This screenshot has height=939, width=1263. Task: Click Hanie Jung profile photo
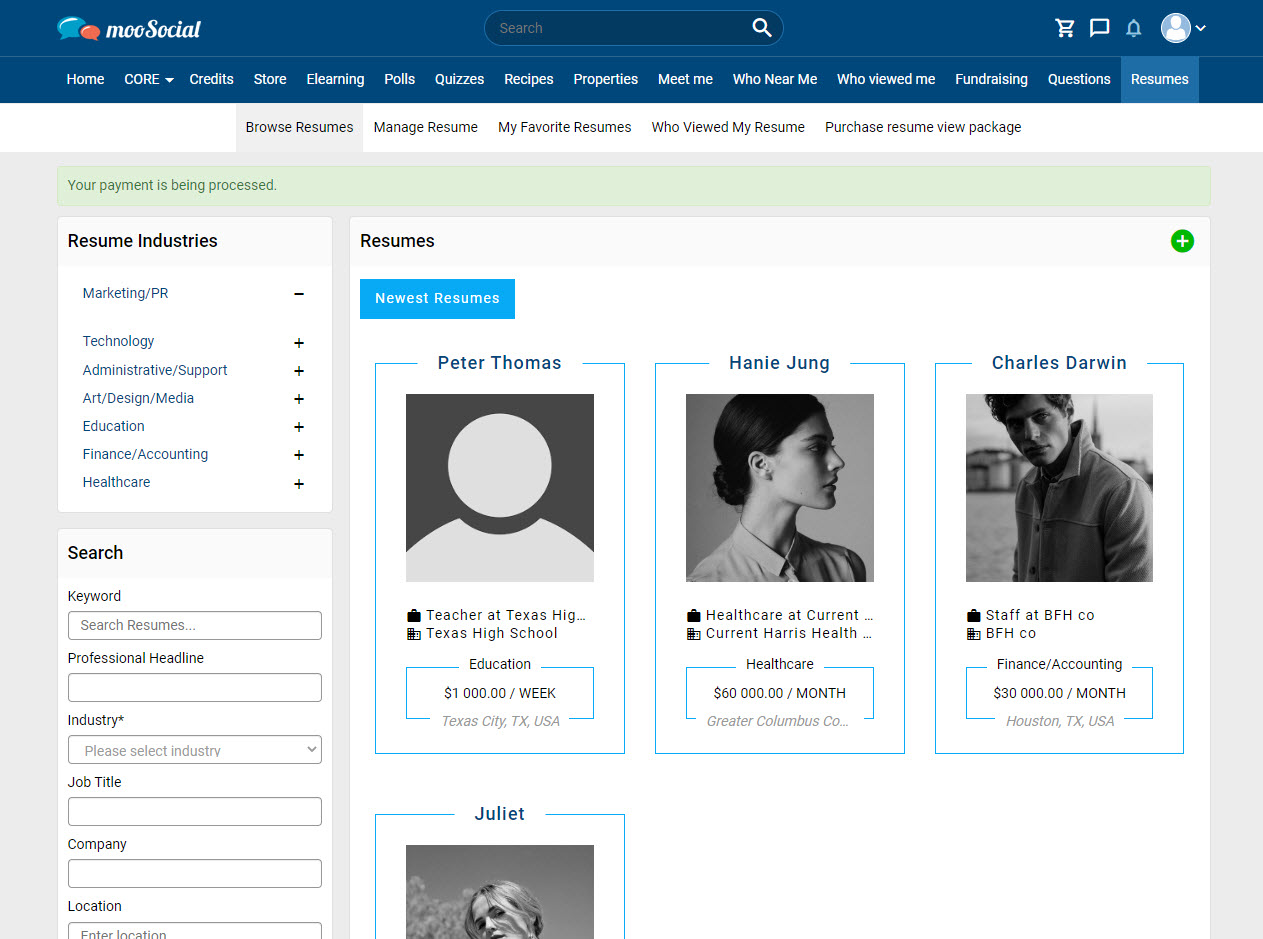click(780, 488)
